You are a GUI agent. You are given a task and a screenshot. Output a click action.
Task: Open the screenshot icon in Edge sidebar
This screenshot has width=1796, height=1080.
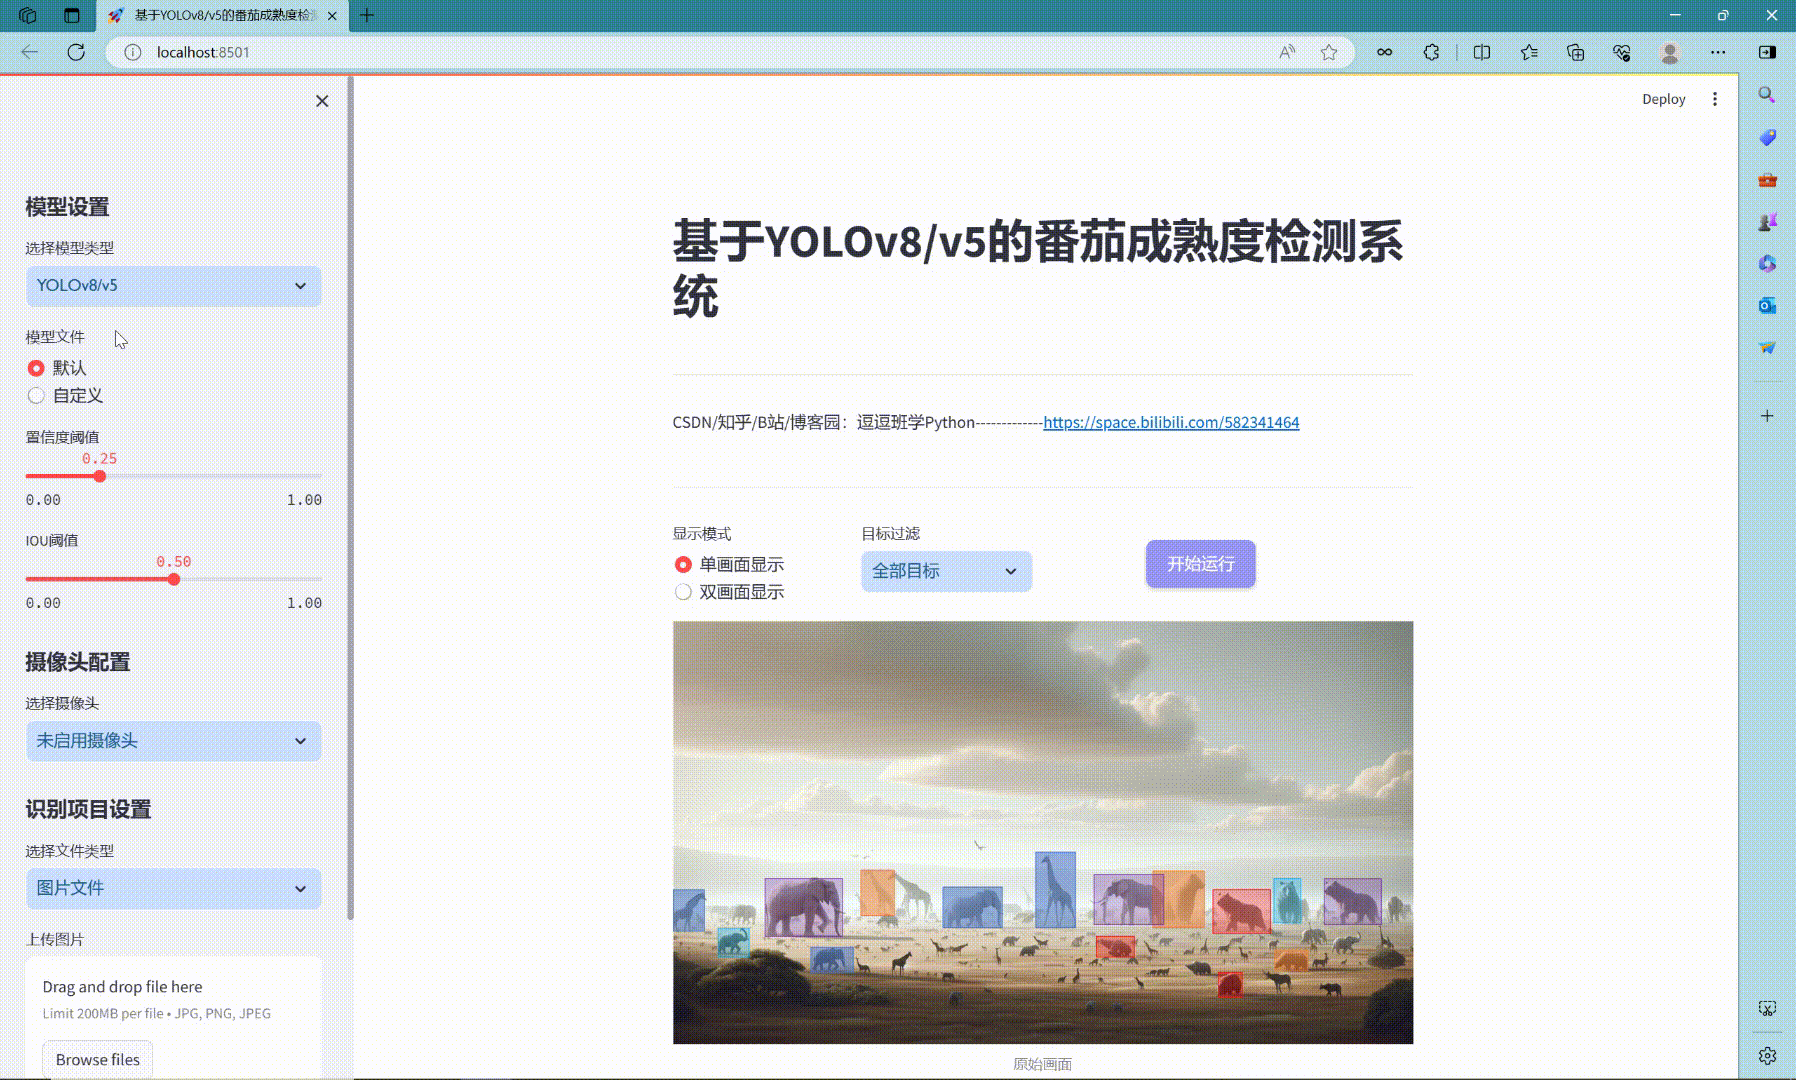[1767, 1009]
